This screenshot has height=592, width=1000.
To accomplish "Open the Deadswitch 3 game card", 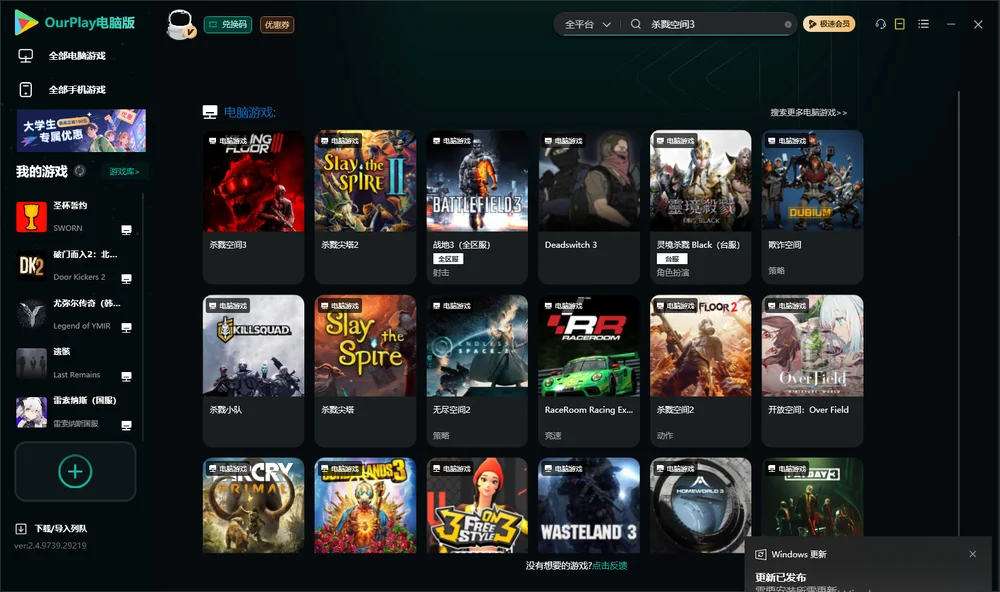I will [x=589, y=207].
